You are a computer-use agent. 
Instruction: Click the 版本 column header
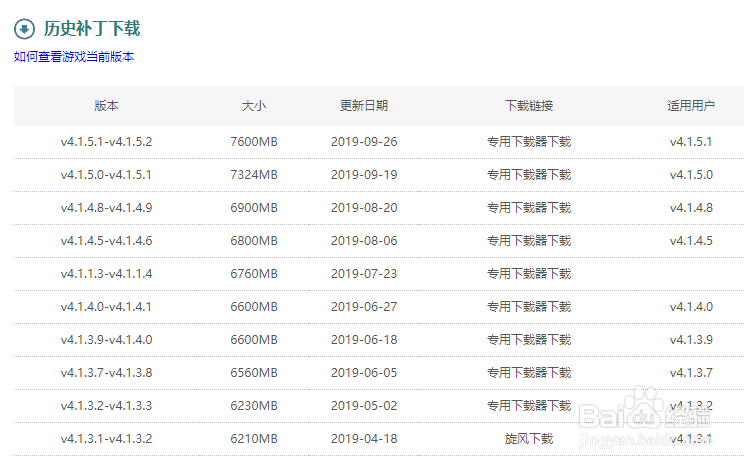pyautogui.click(x=106, y=106)
